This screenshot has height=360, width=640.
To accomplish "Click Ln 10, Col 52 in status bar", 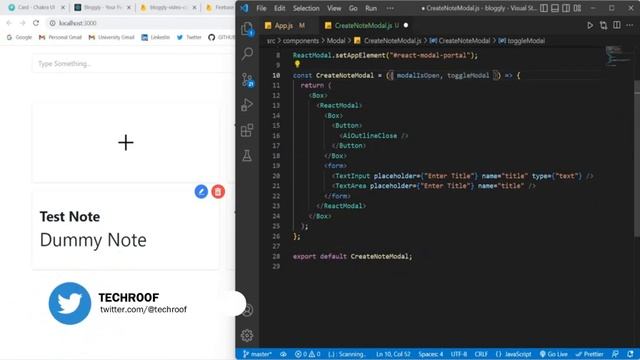I will point(393,354).
